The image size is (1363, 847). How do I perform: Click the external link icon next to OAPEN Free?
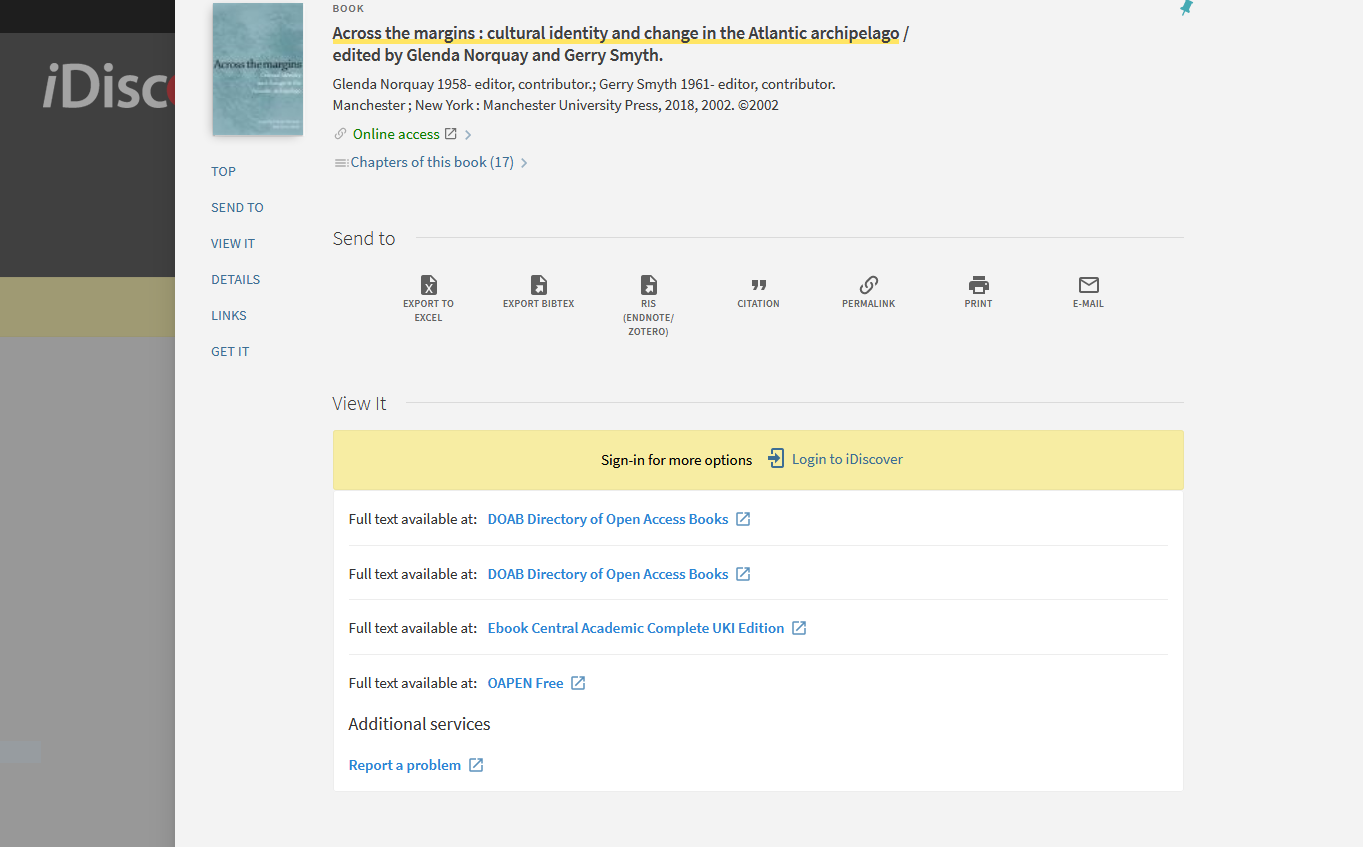(x=578, y=682)
